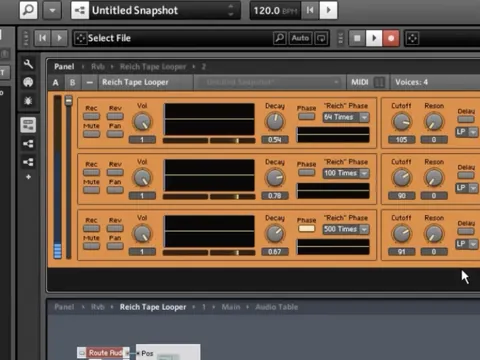Toggle the Auto button
This screenshot has width=480, height=360.
(x=300, y=38)
